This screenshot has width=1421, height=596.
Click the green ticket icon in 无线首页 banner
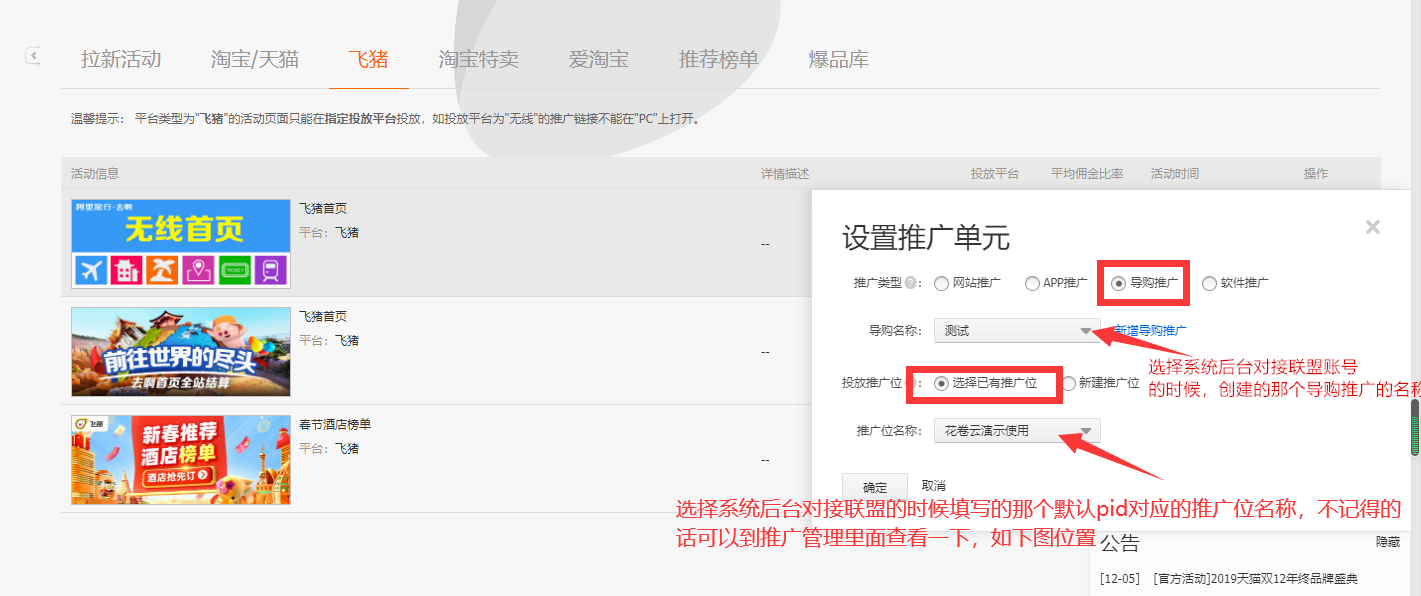(x=235, y=270)
